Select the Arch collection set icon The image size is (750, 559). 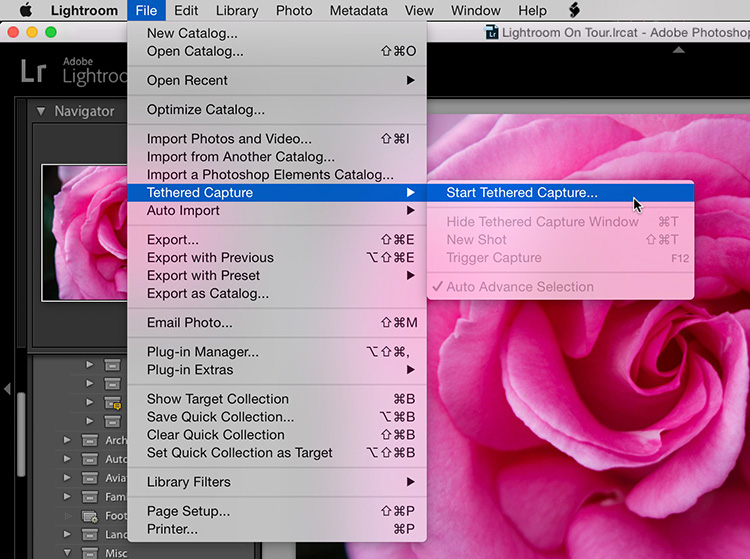pos(89,440)
